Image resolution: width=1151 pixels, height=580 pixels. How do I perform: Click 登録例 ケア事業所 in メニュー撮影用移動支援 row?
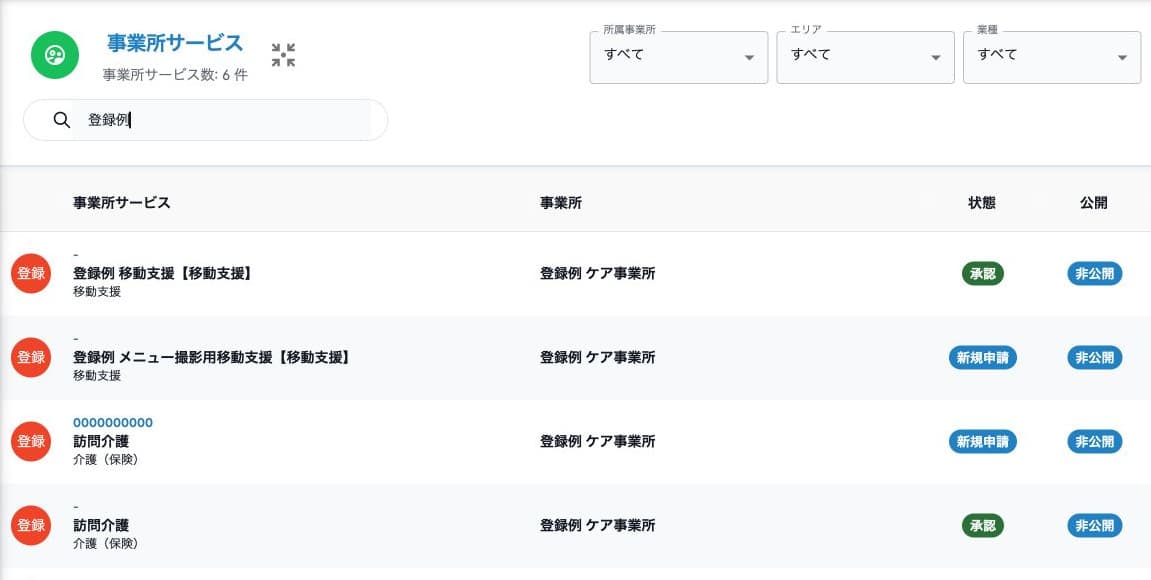click(598, 358)
